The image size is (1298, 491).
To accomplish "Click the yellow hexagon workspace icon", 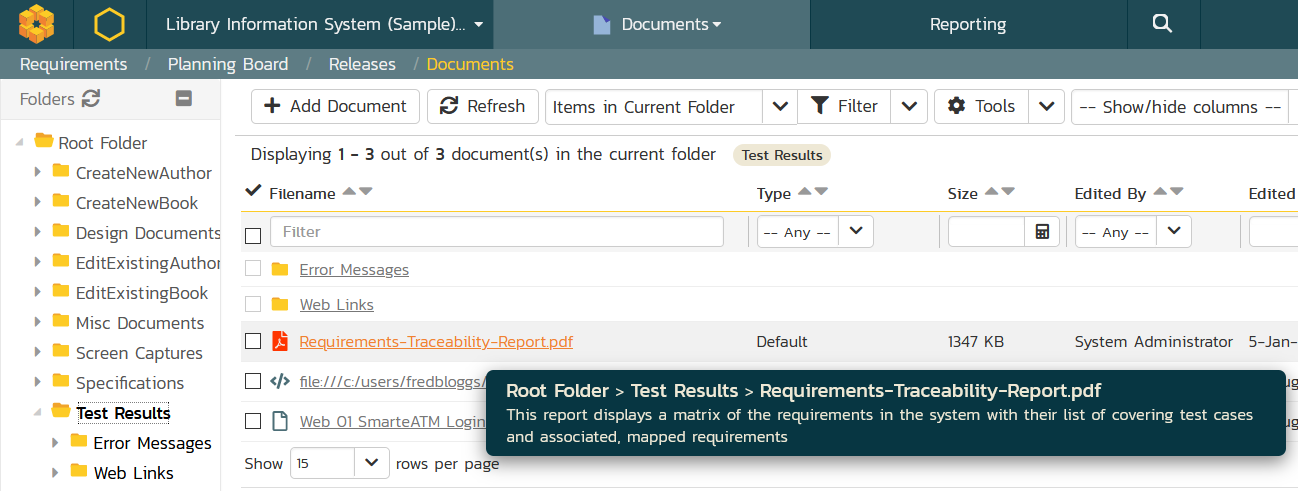I will (109, 24).
